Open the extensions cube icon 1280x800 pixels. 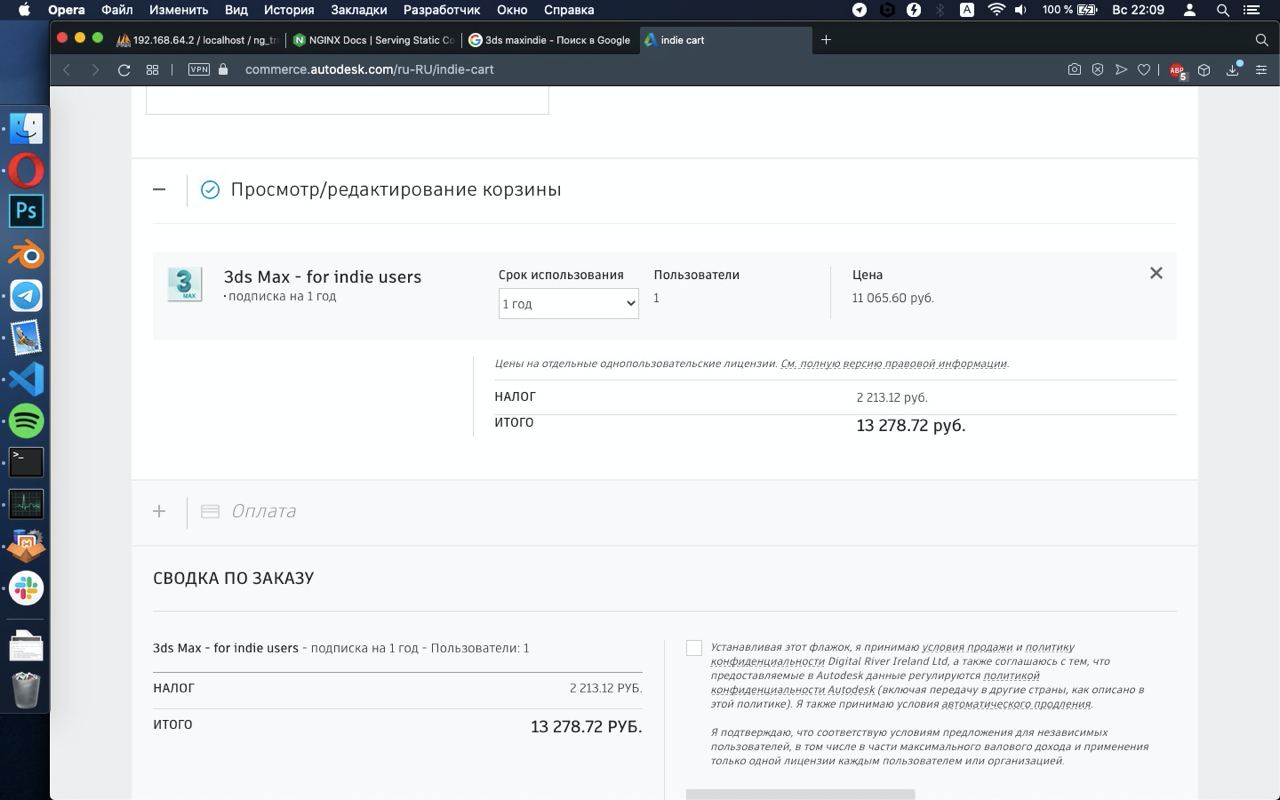(x=1204, y=70)
